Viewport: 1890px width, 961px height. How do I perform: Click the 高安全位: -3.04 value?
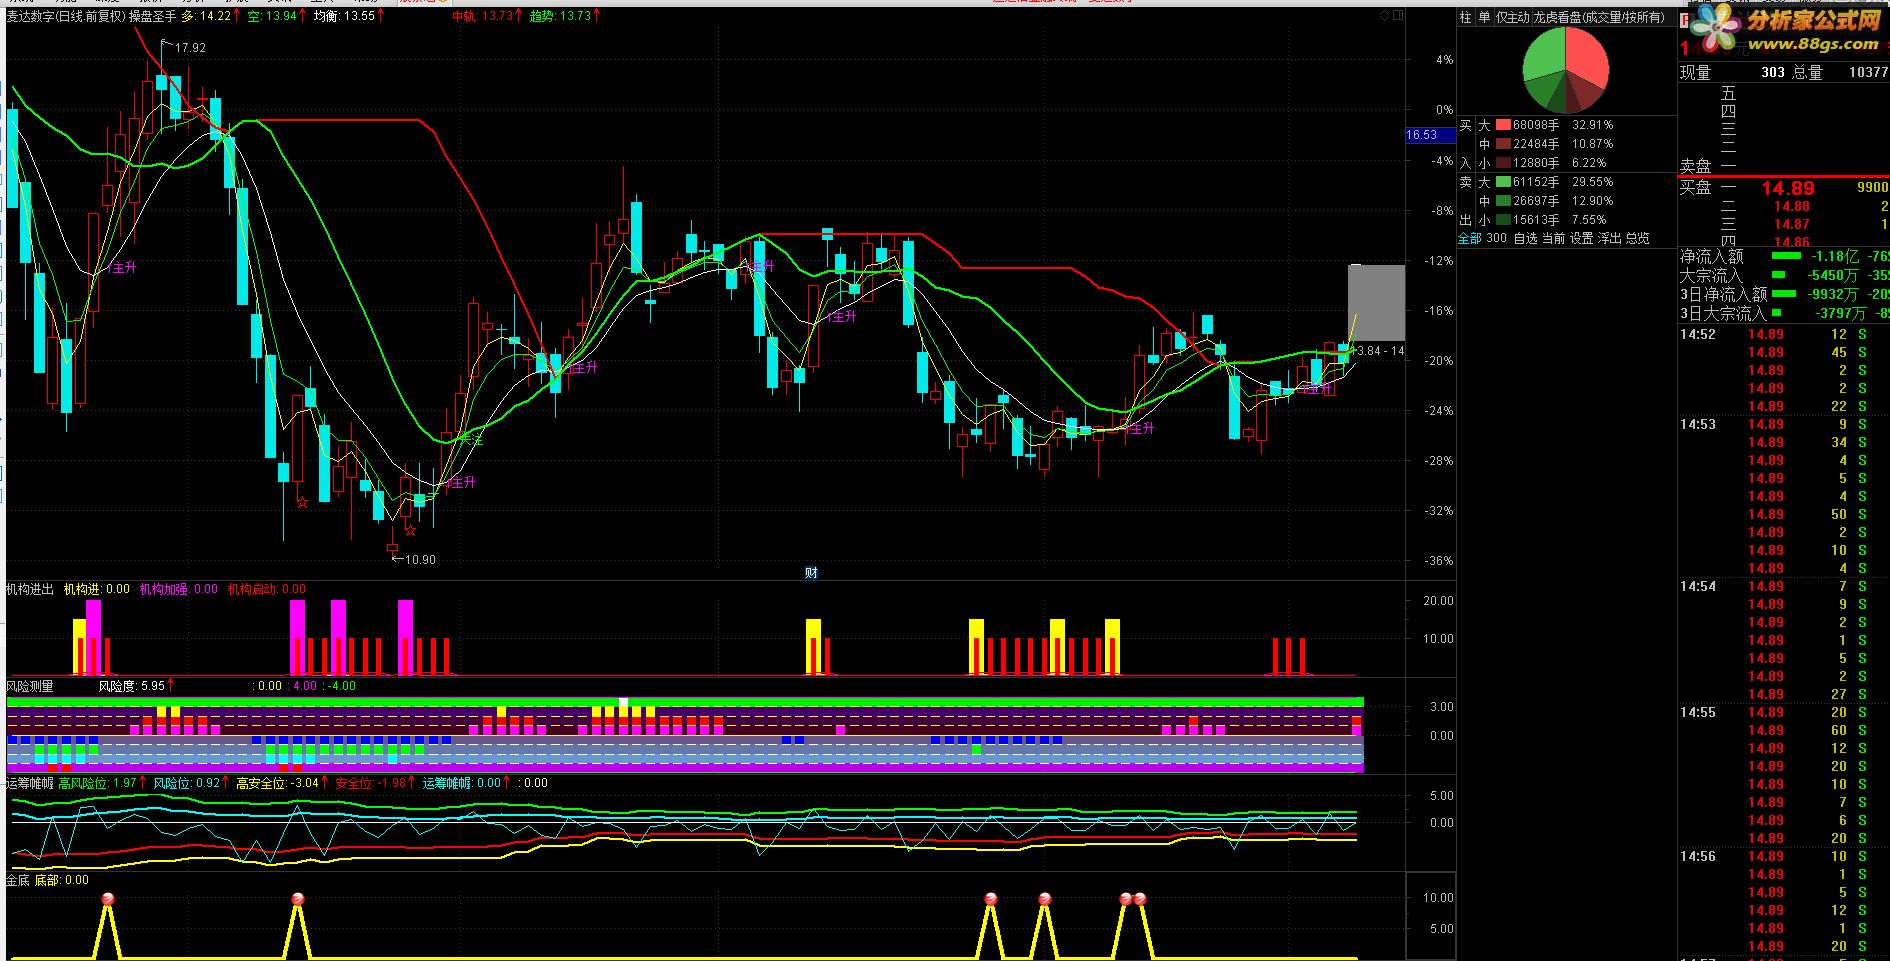277,783
